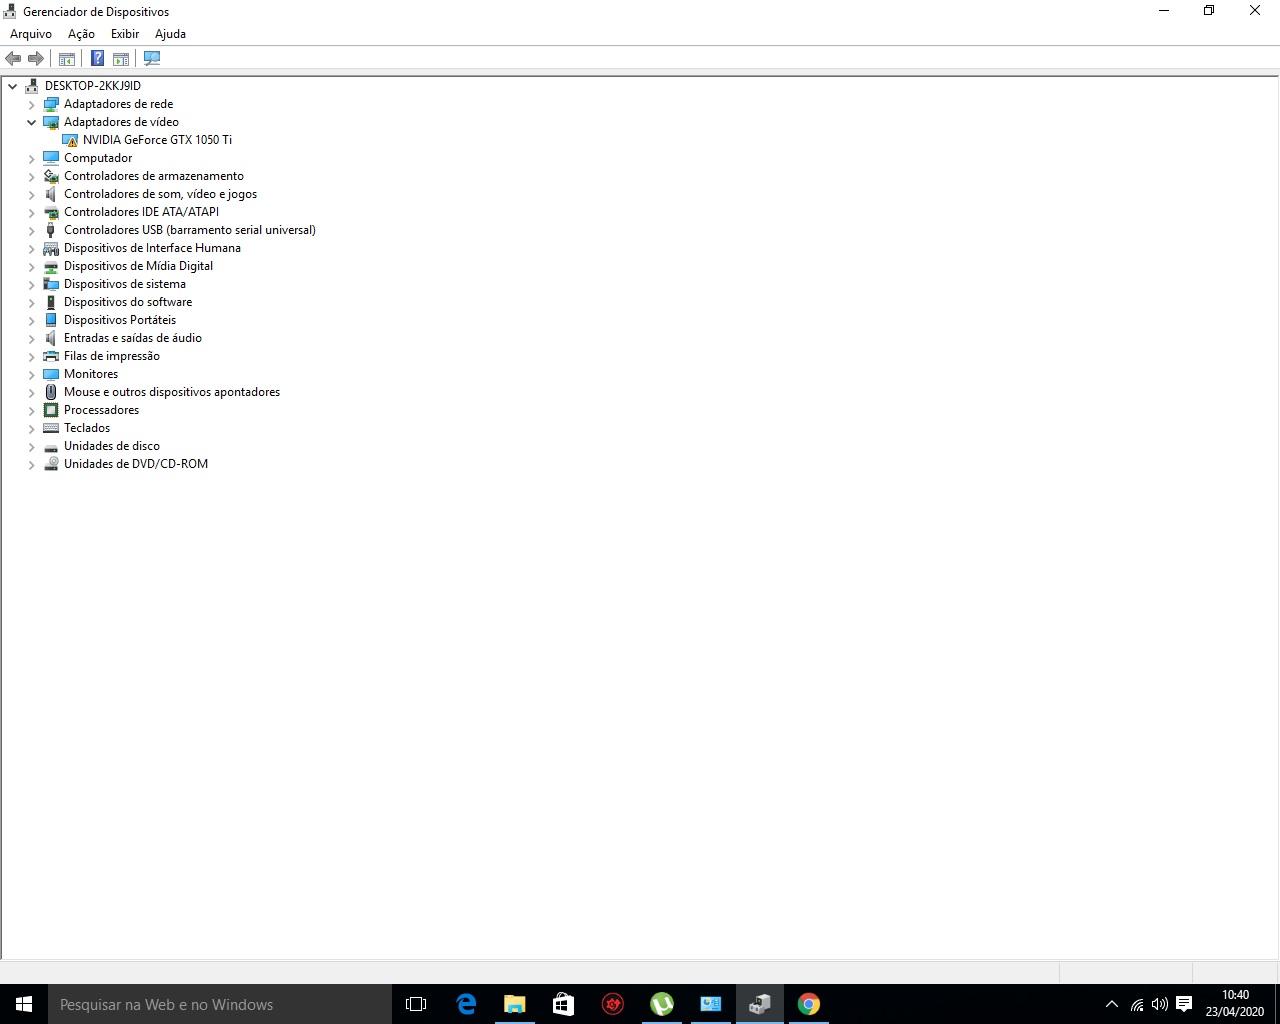
Task: Open the Ajuda menu
Action: [170, 34]
